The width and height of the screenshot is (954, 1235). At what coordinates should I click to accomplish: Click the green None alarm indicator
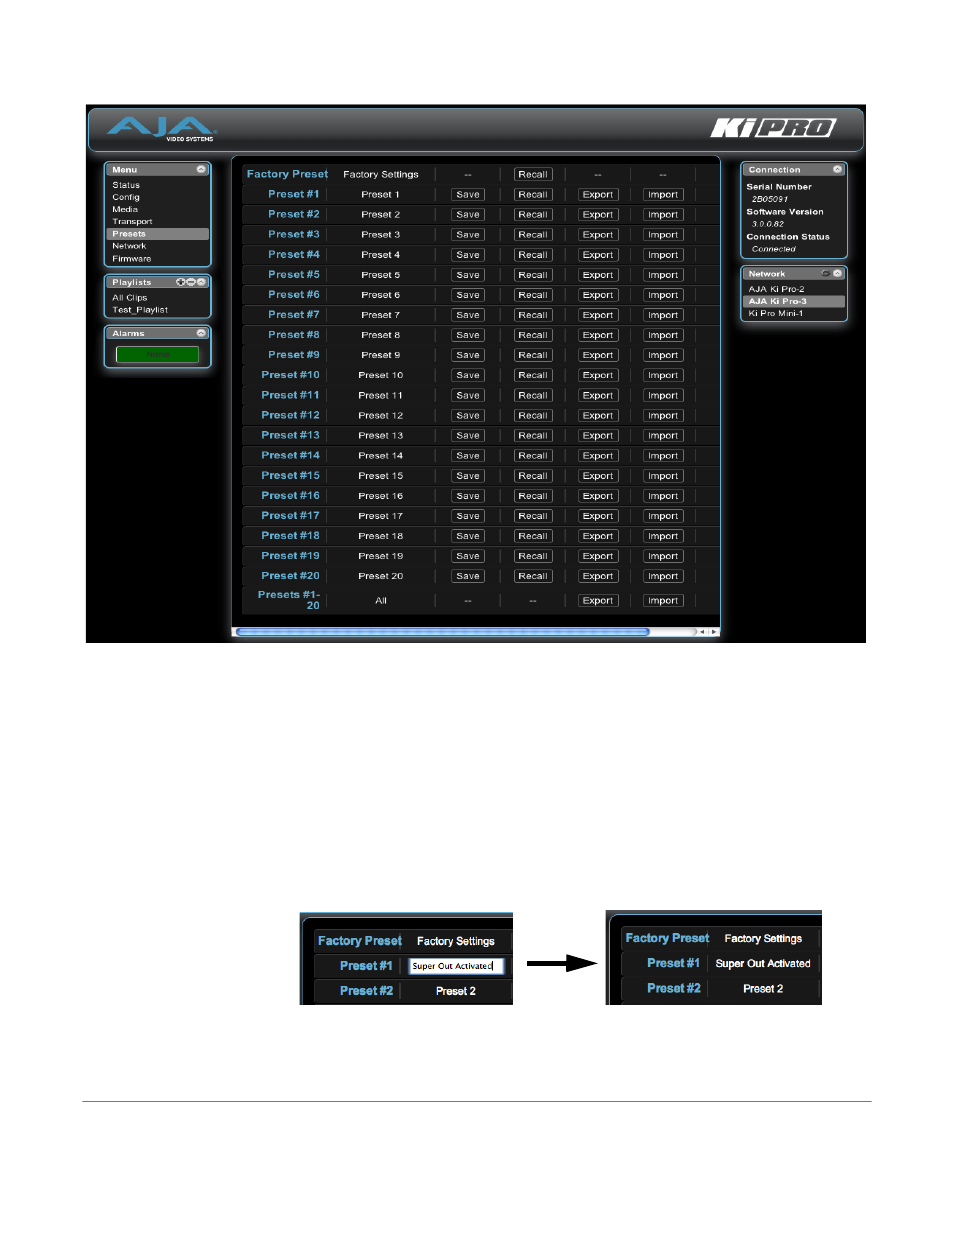tap(157, 354)
